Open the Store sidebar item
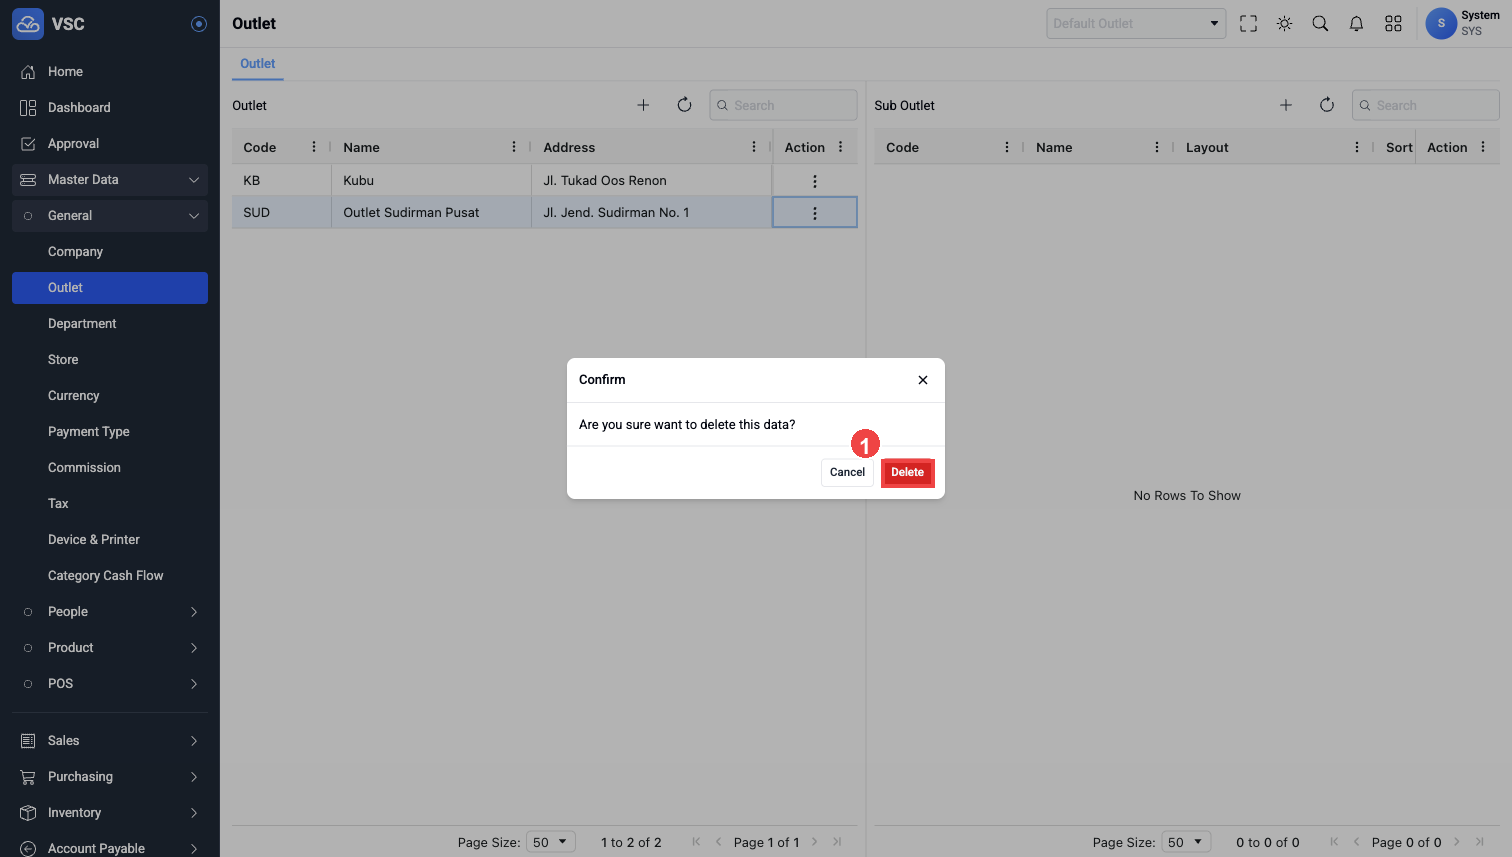The width and height of the screenshot is (1512, 857). pyautogui.click(x=110, y=360)
